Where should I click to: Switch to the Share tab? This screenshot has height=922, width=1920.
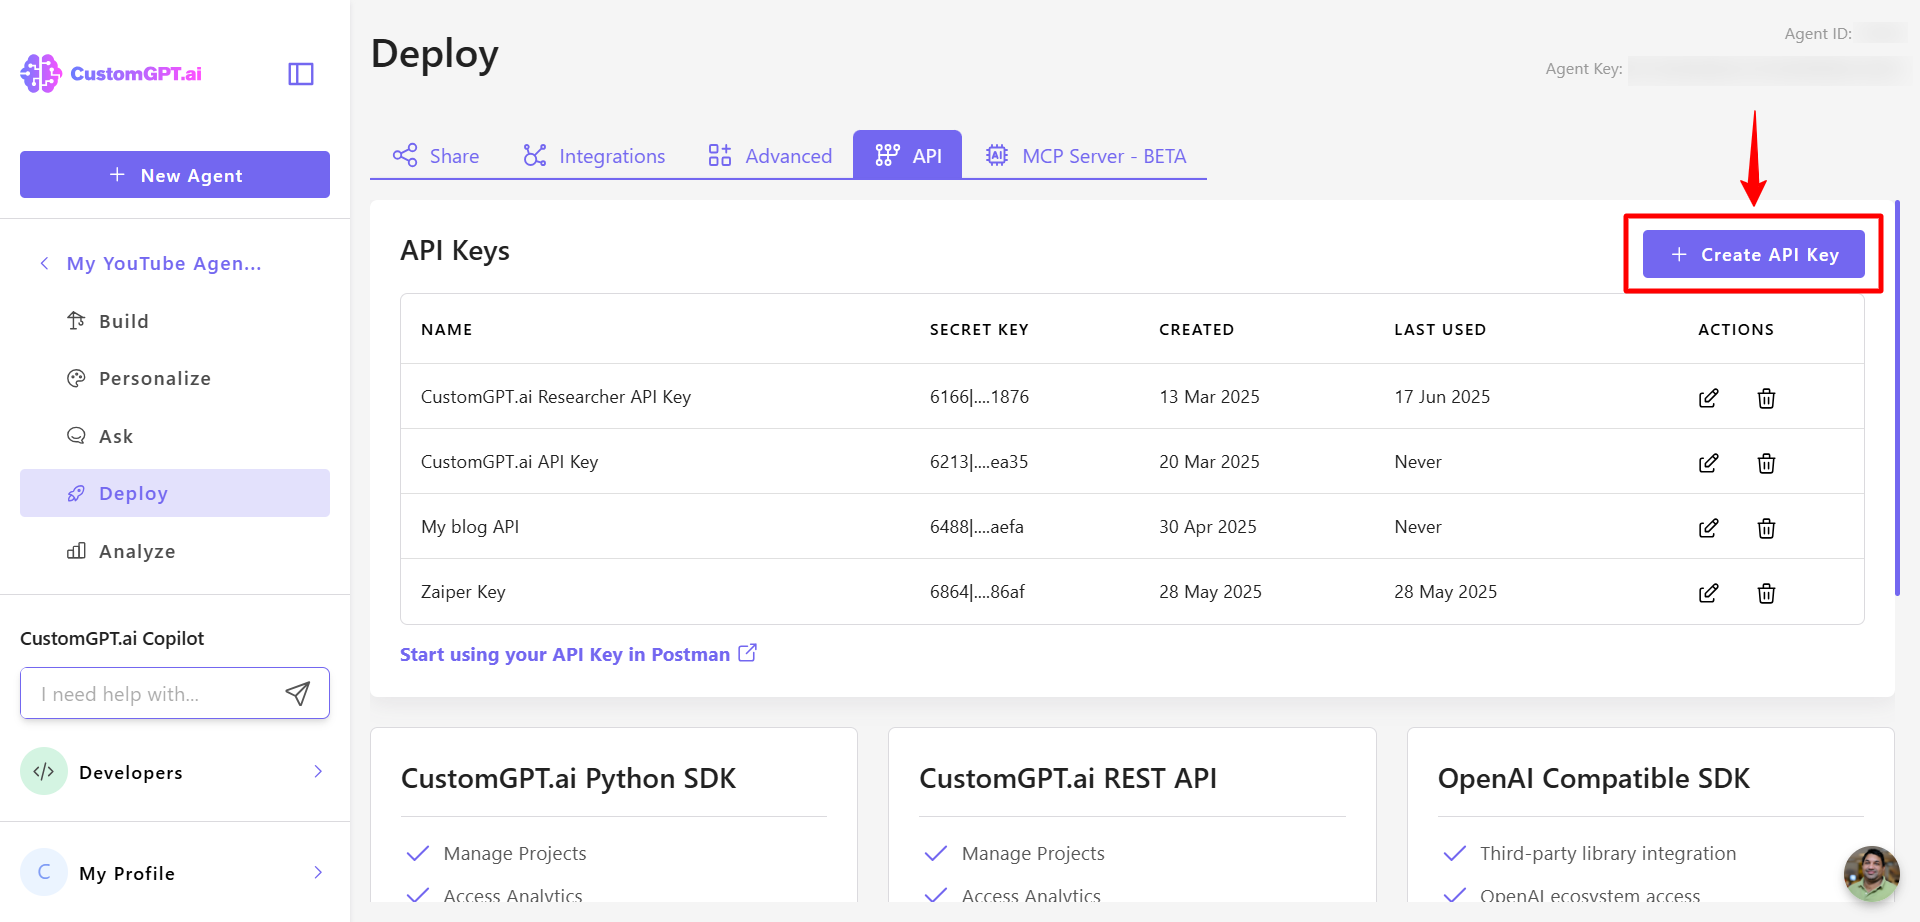click(435, 156)
